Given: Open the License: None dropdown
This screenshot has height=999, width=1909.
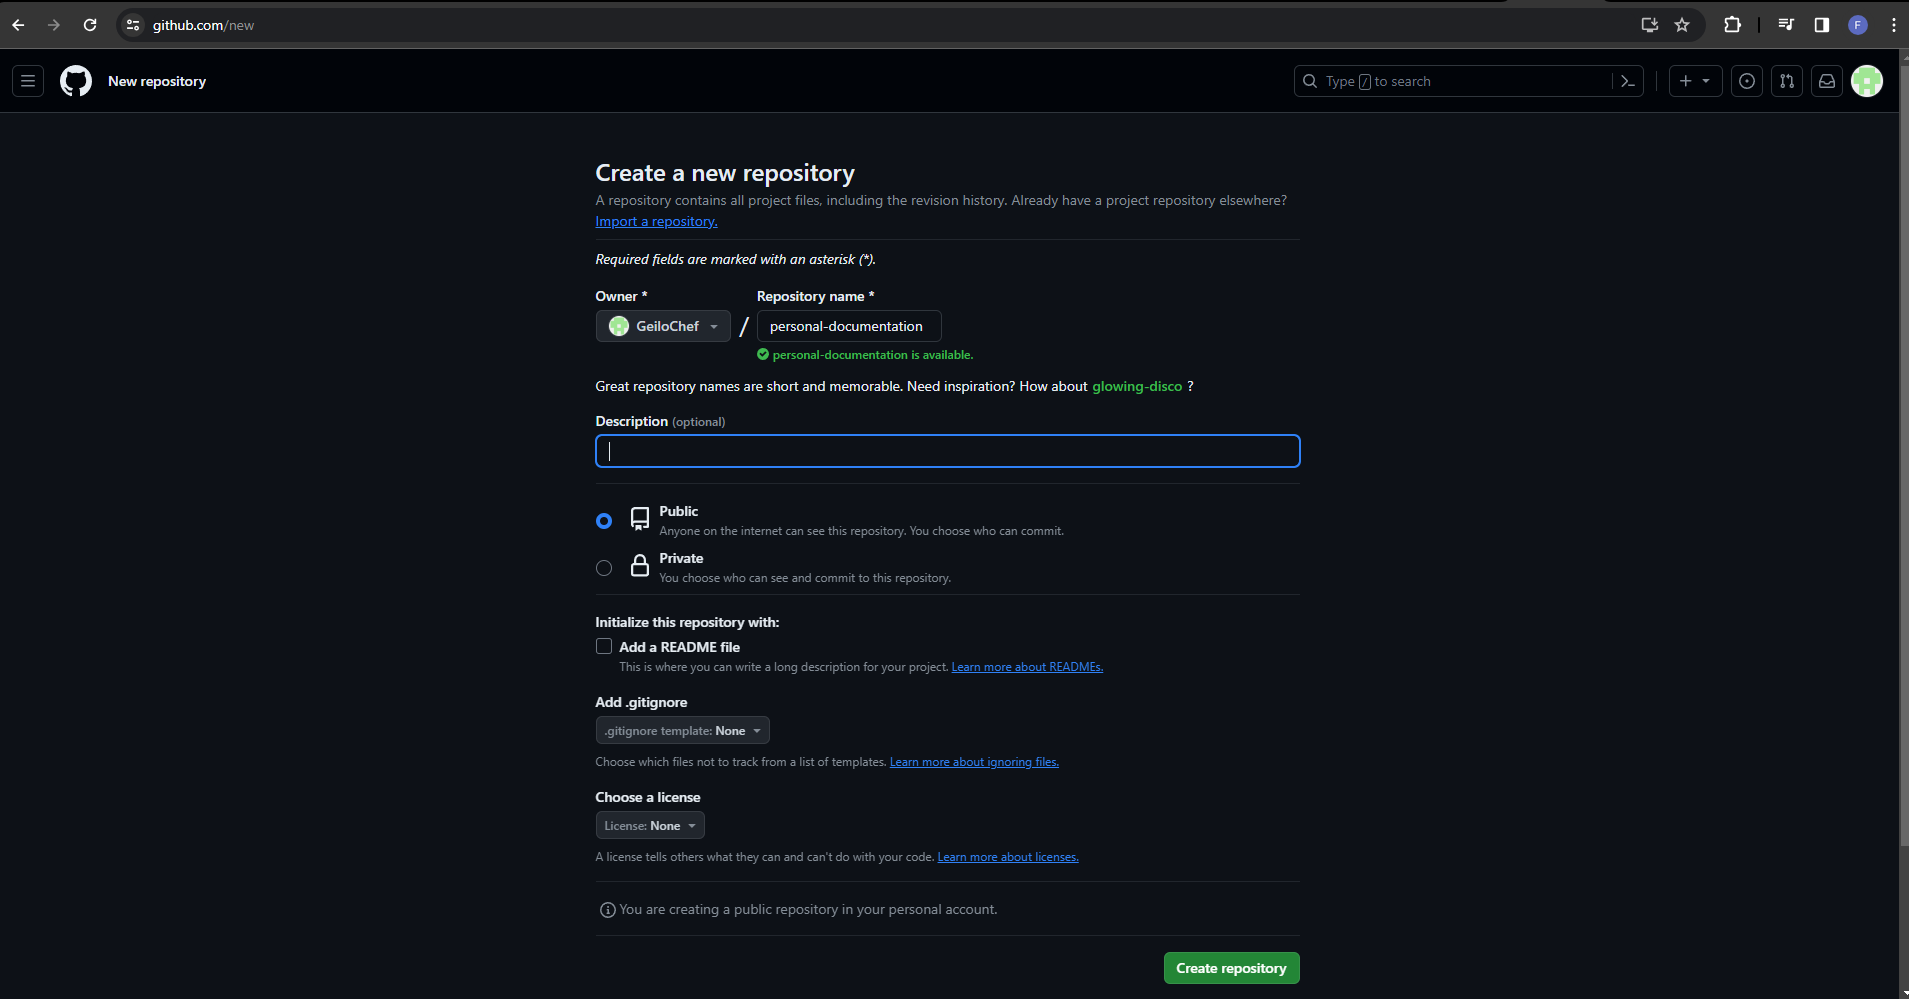Looking at the screenshot, I should pos(650,825).
